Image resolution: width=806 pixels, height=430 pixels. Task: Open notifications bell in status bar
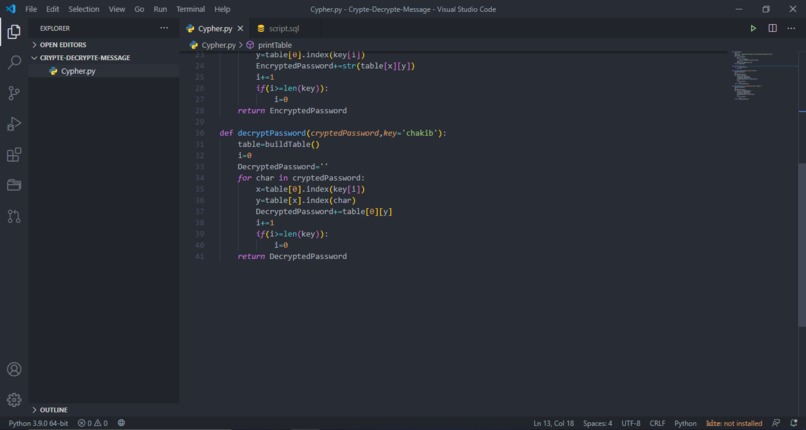(x=794, y=423)
